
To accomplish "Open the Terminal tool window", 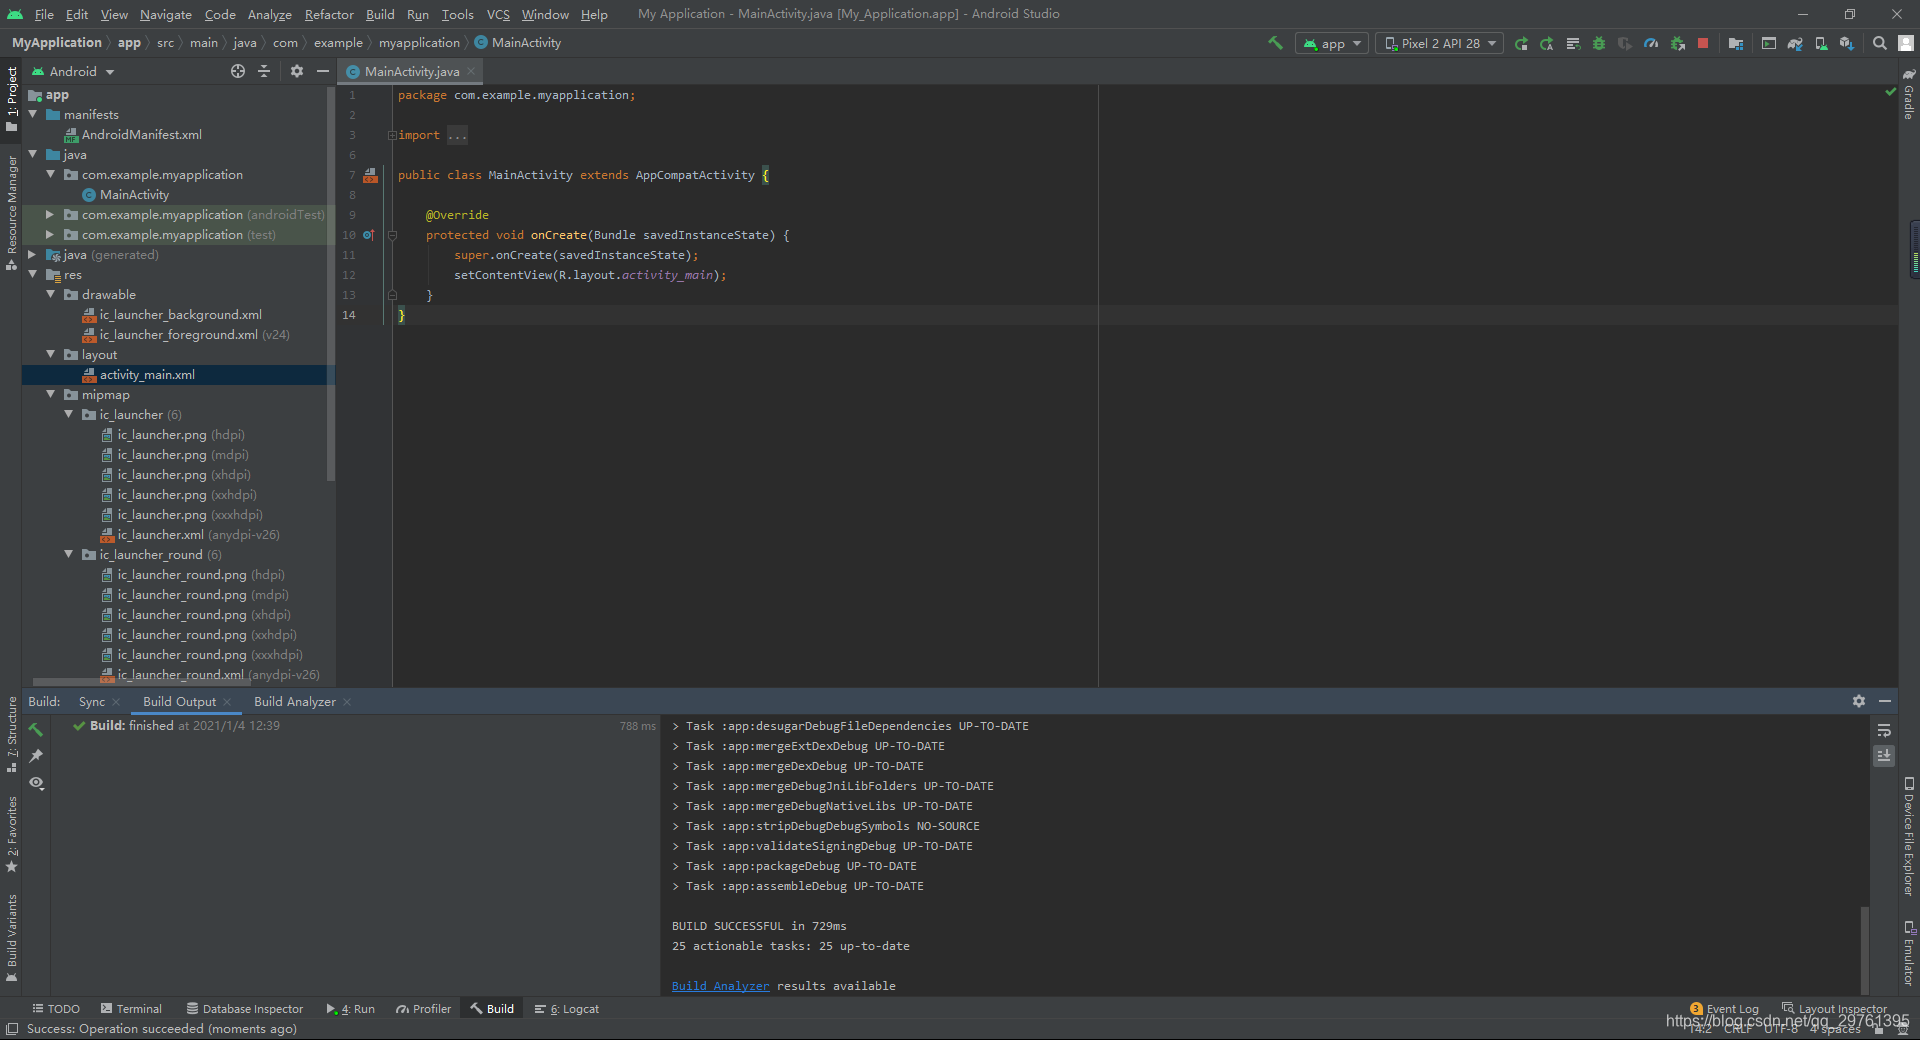I will tap(130, 1009).
